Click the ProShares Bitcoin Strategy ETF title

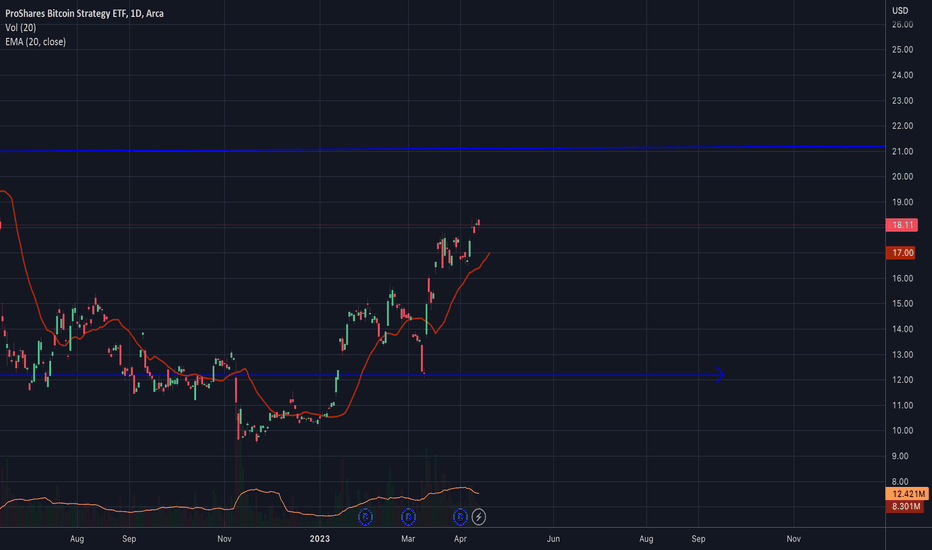84,13
